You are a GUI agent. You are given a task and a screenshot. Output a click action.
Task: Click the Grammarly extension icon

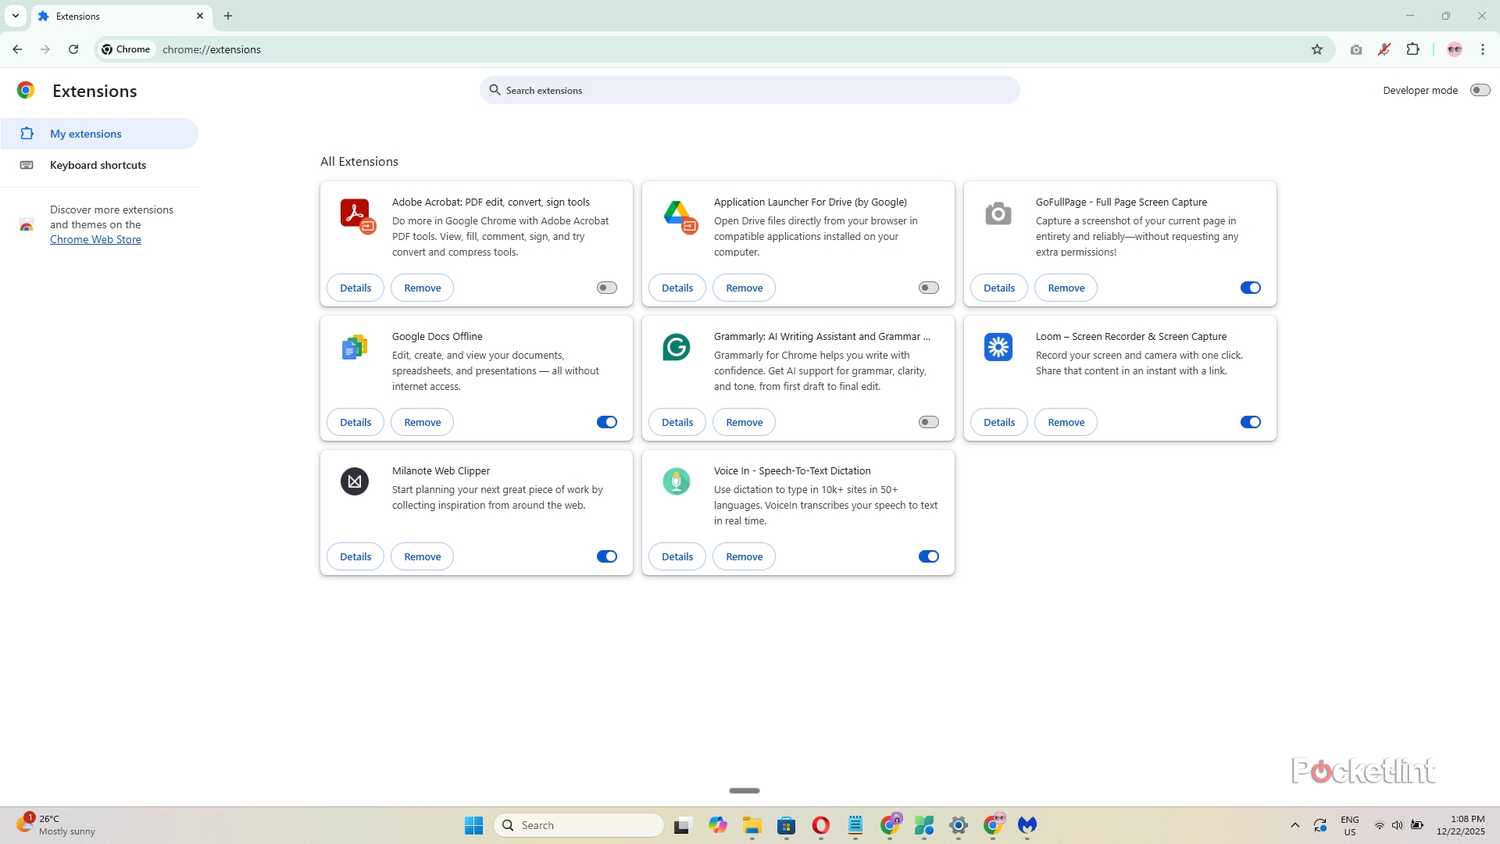(x=676, y=347)
